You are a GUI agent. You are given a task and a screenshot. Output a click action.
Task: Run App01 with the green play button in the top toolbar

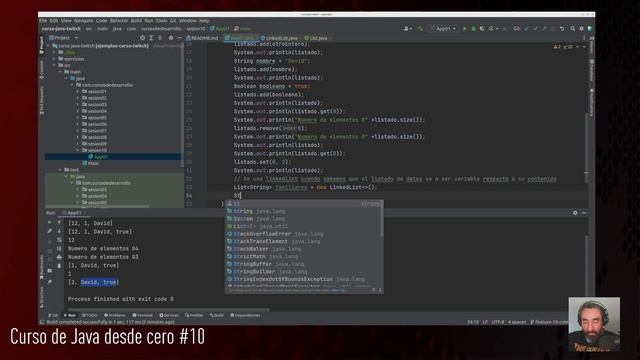pos(464,29)
